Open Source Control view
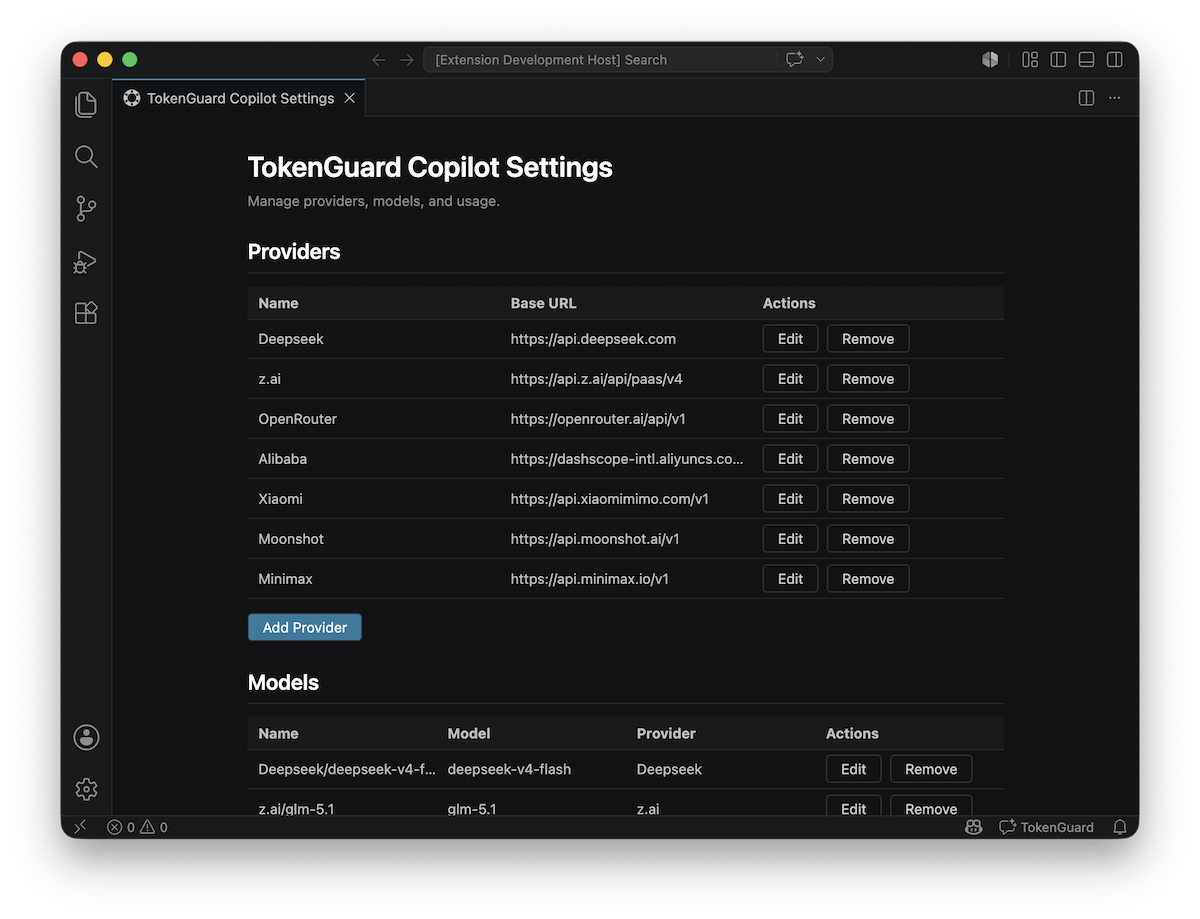The image size is (1200, 919). click(x=86, y=208)
